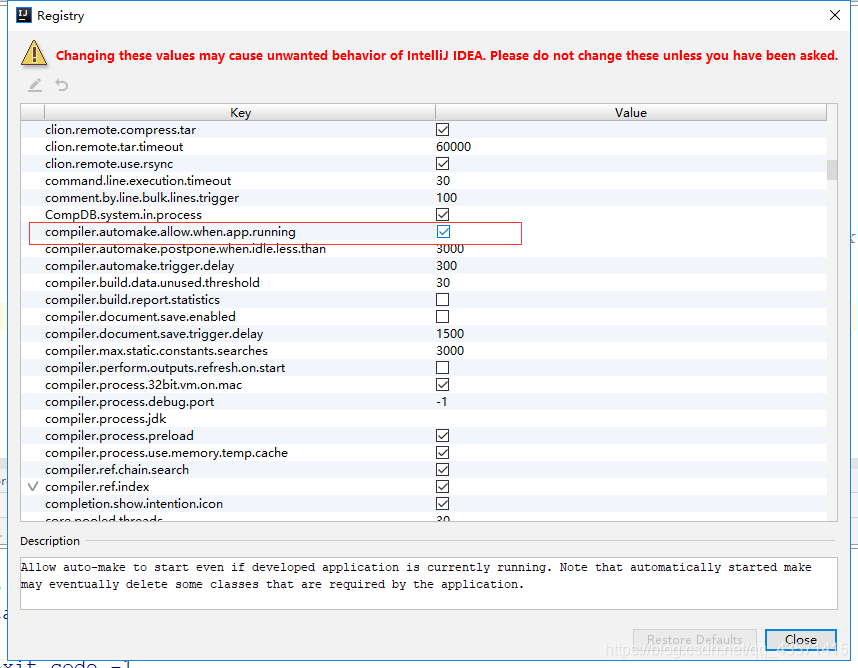This screenshot has height=668, width=858.
Task: Toggle compiler.process.preload checkbox
Action: [442, 435]
